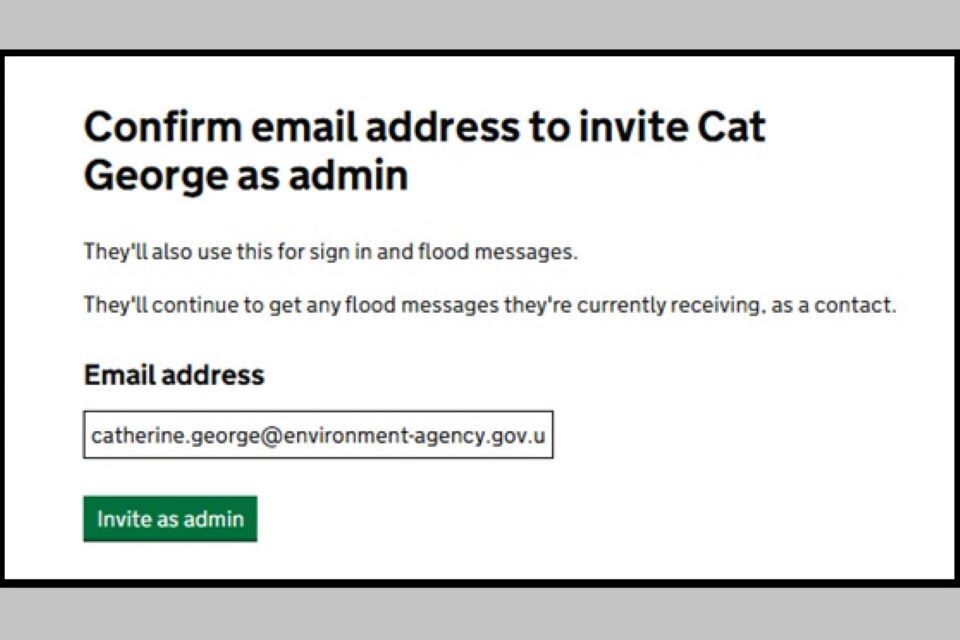Image resolution: width=960 pixels, height=640 pixels.
Task: Click the phrase as a contact
Action: (842, 306)
